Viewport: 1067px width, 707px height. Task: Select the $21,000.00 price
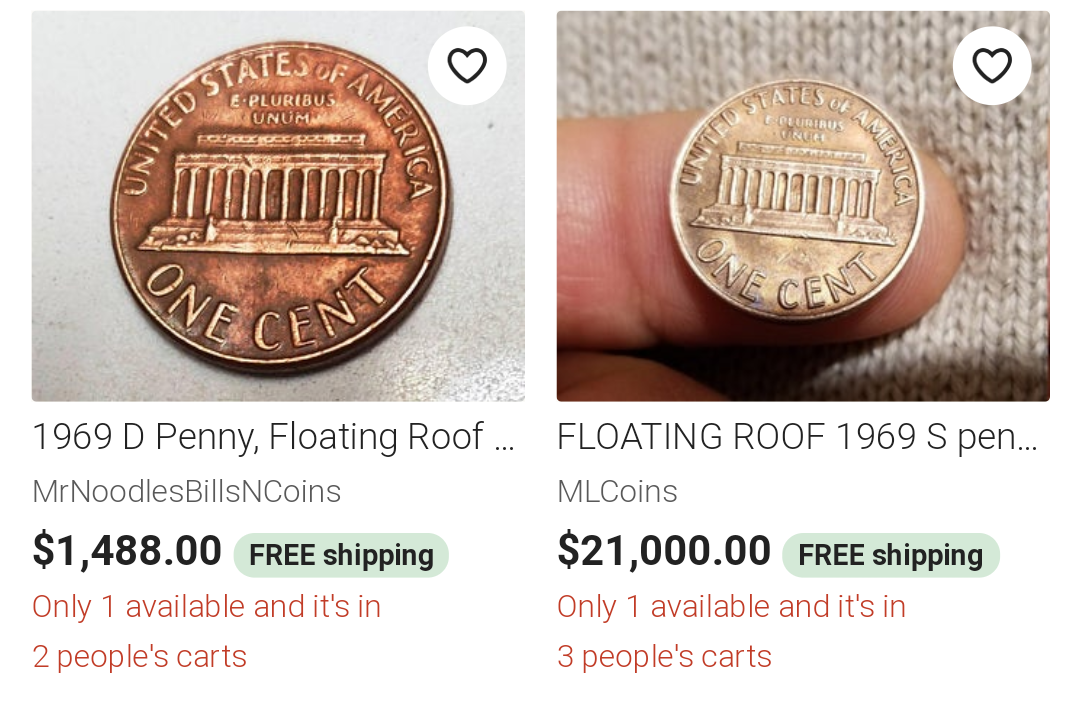(x=664, y=551)
